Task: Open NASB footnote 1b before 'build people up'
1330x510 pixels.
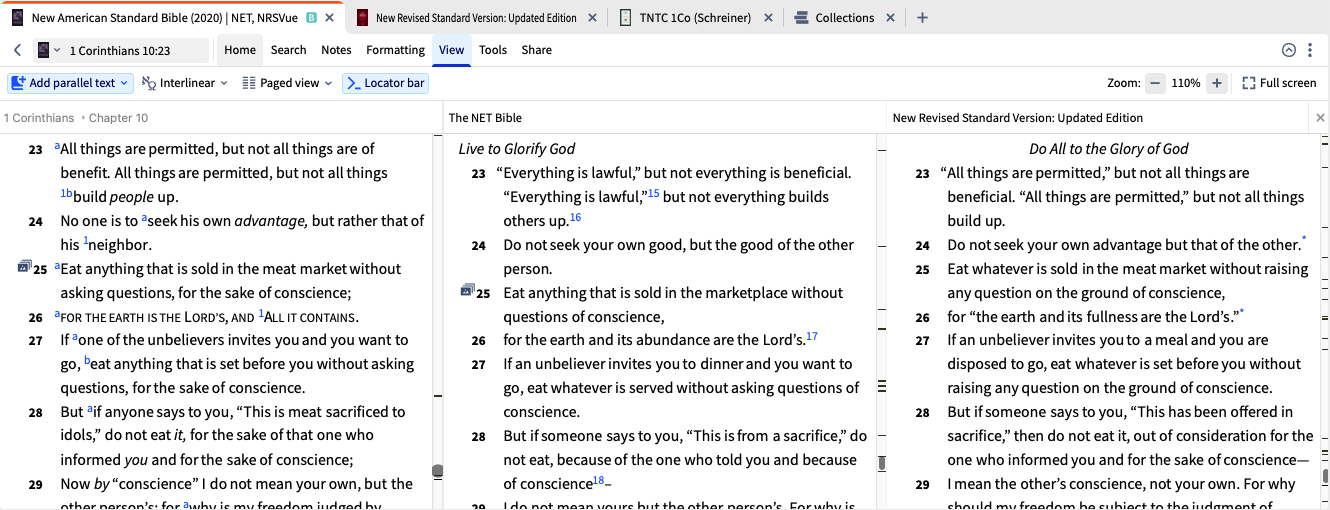Action: [66, 193]
